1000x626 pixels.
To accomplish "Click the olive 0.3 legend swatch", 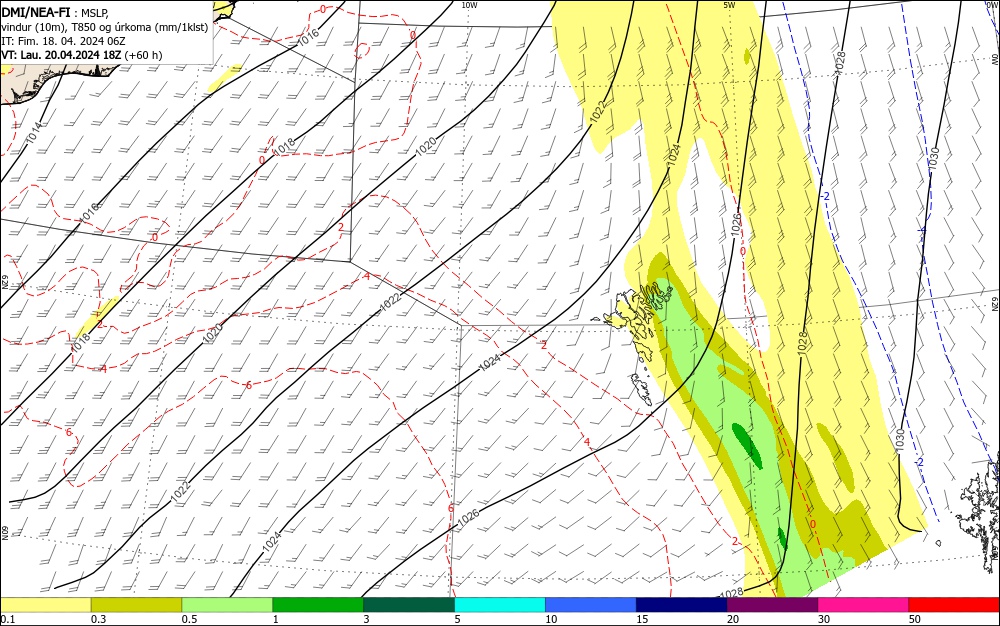I will [x=136, y=605].
